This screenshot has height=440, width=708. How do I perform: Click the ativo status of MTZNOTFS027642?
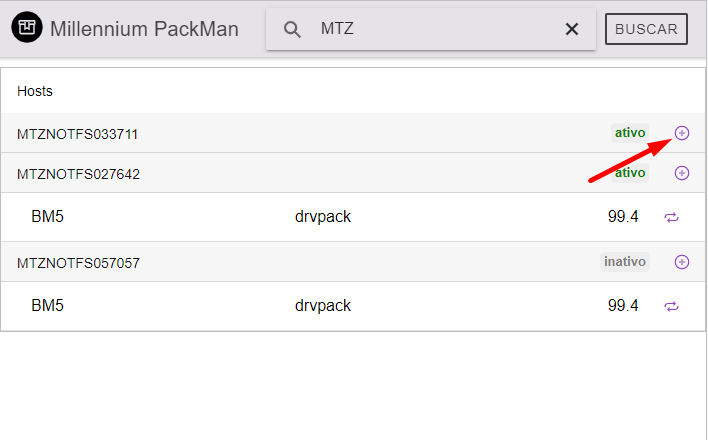(x=630, y=172)
